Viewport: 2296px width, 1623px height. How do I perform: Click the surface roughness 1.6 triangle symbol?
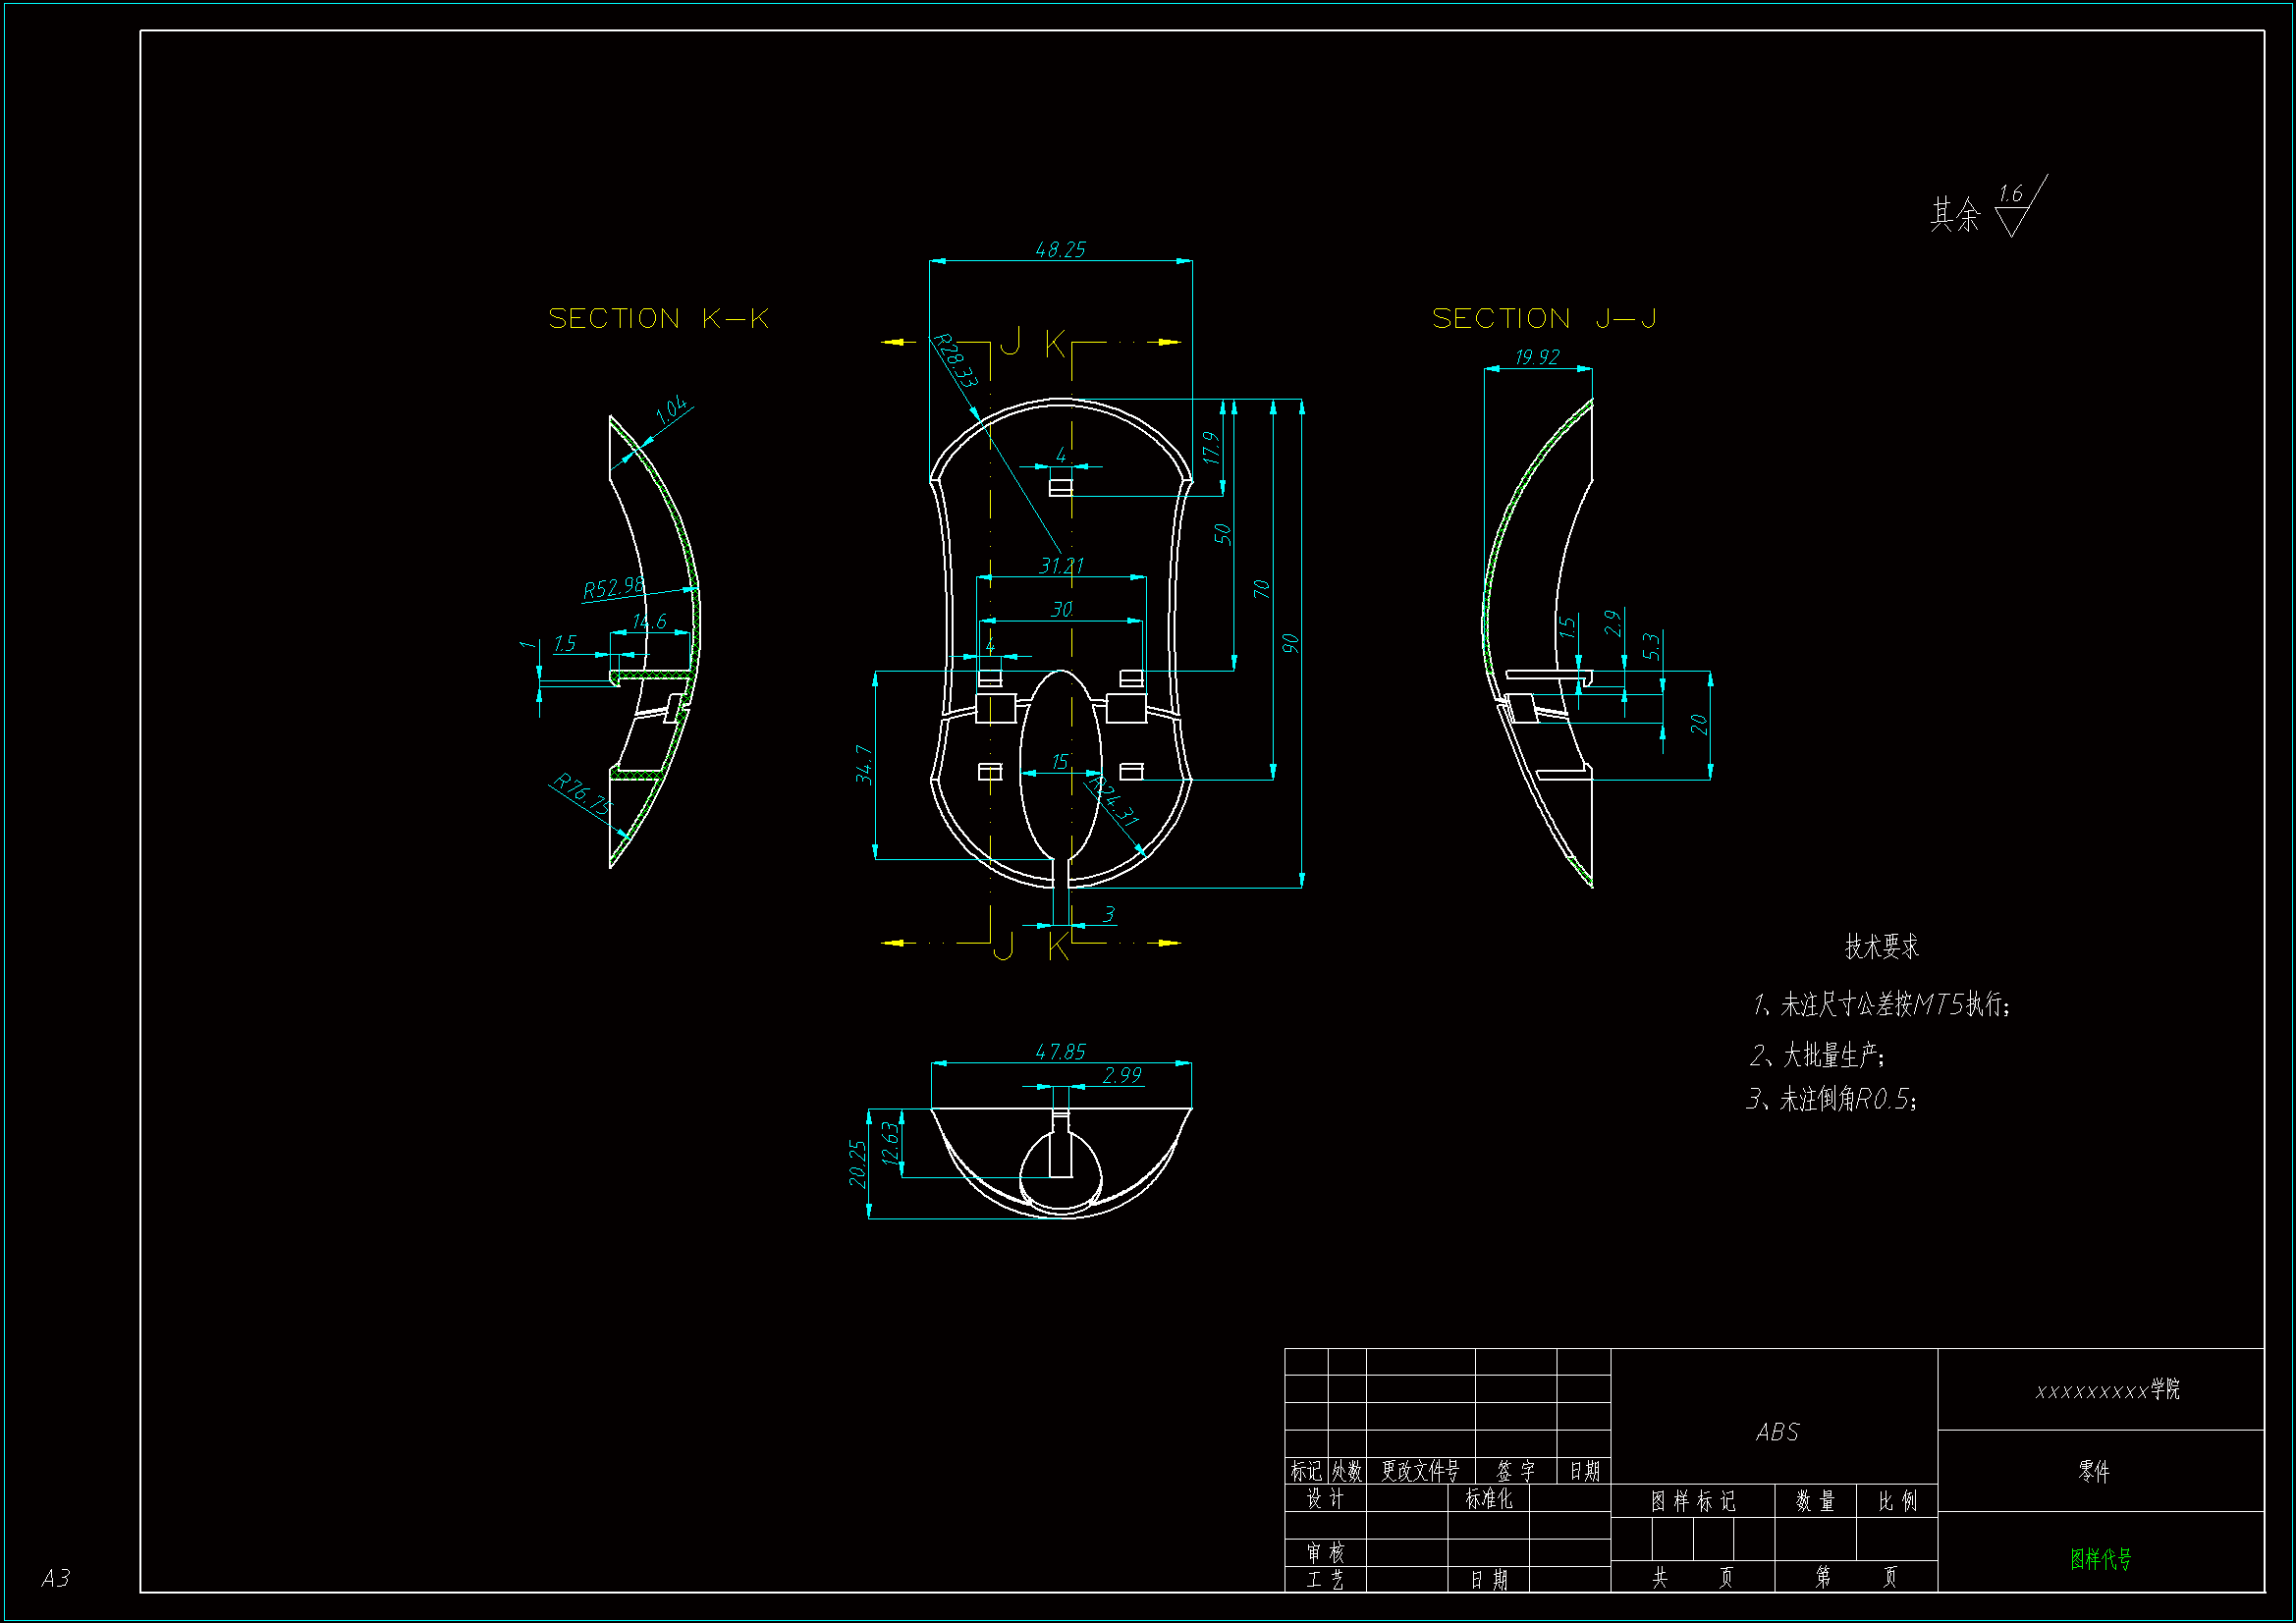pos(2012,218)
